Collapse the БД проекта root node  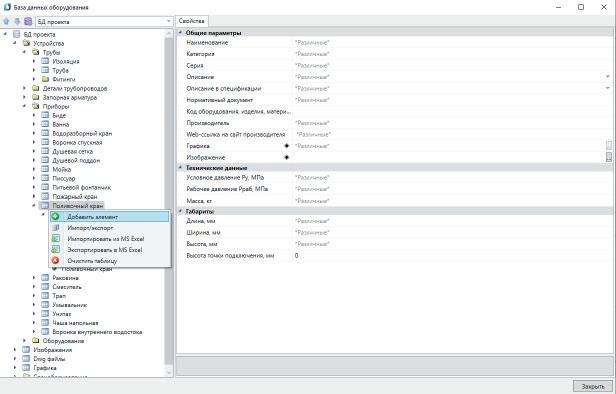(5, 34)
